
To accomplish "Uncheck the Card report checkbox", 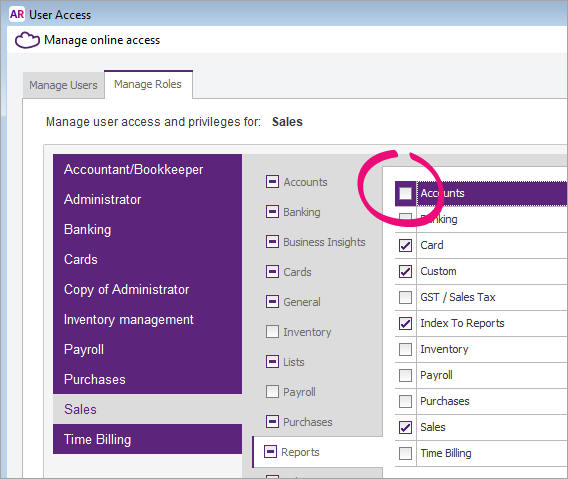I will coord(405,245).
